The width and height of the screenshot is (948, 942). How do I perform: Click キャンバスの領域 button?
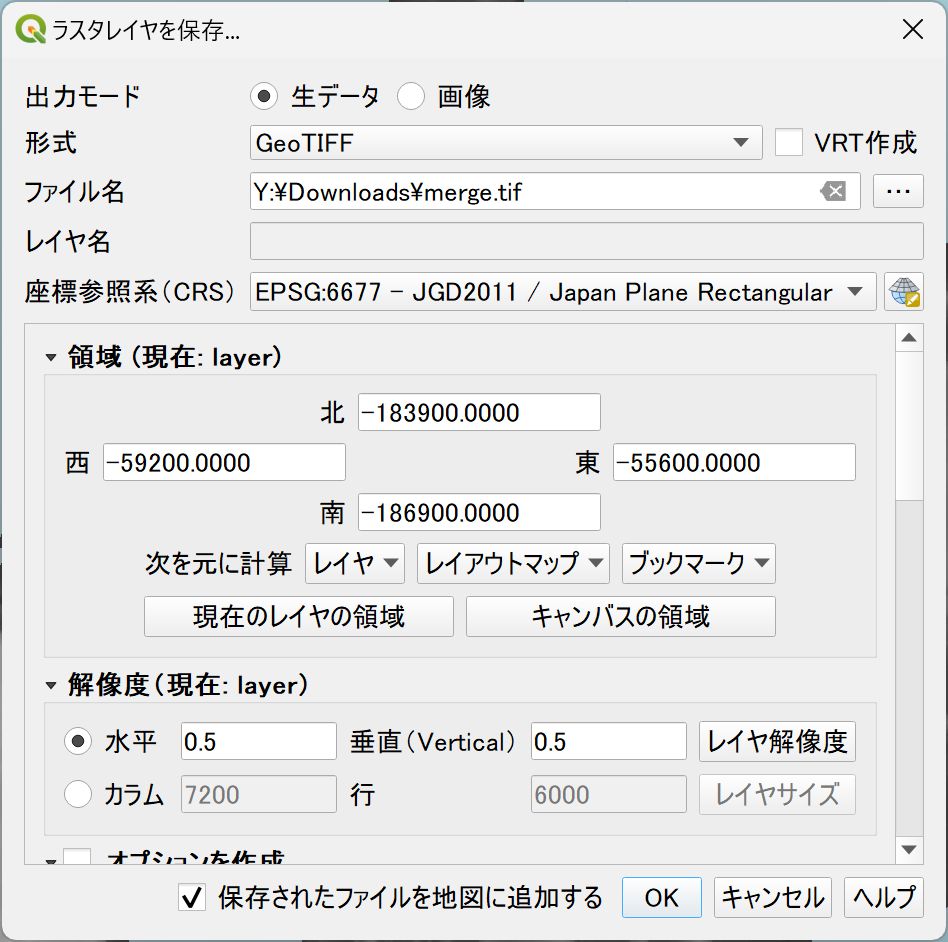click(x=621, y=617)
